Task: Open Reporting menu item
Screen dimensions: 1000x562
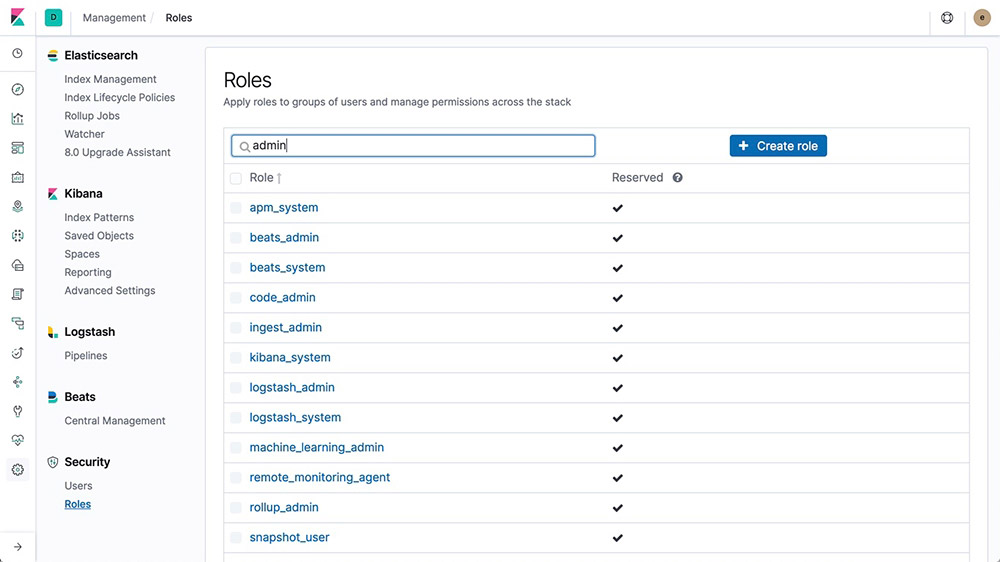Action: coord(88,272)
